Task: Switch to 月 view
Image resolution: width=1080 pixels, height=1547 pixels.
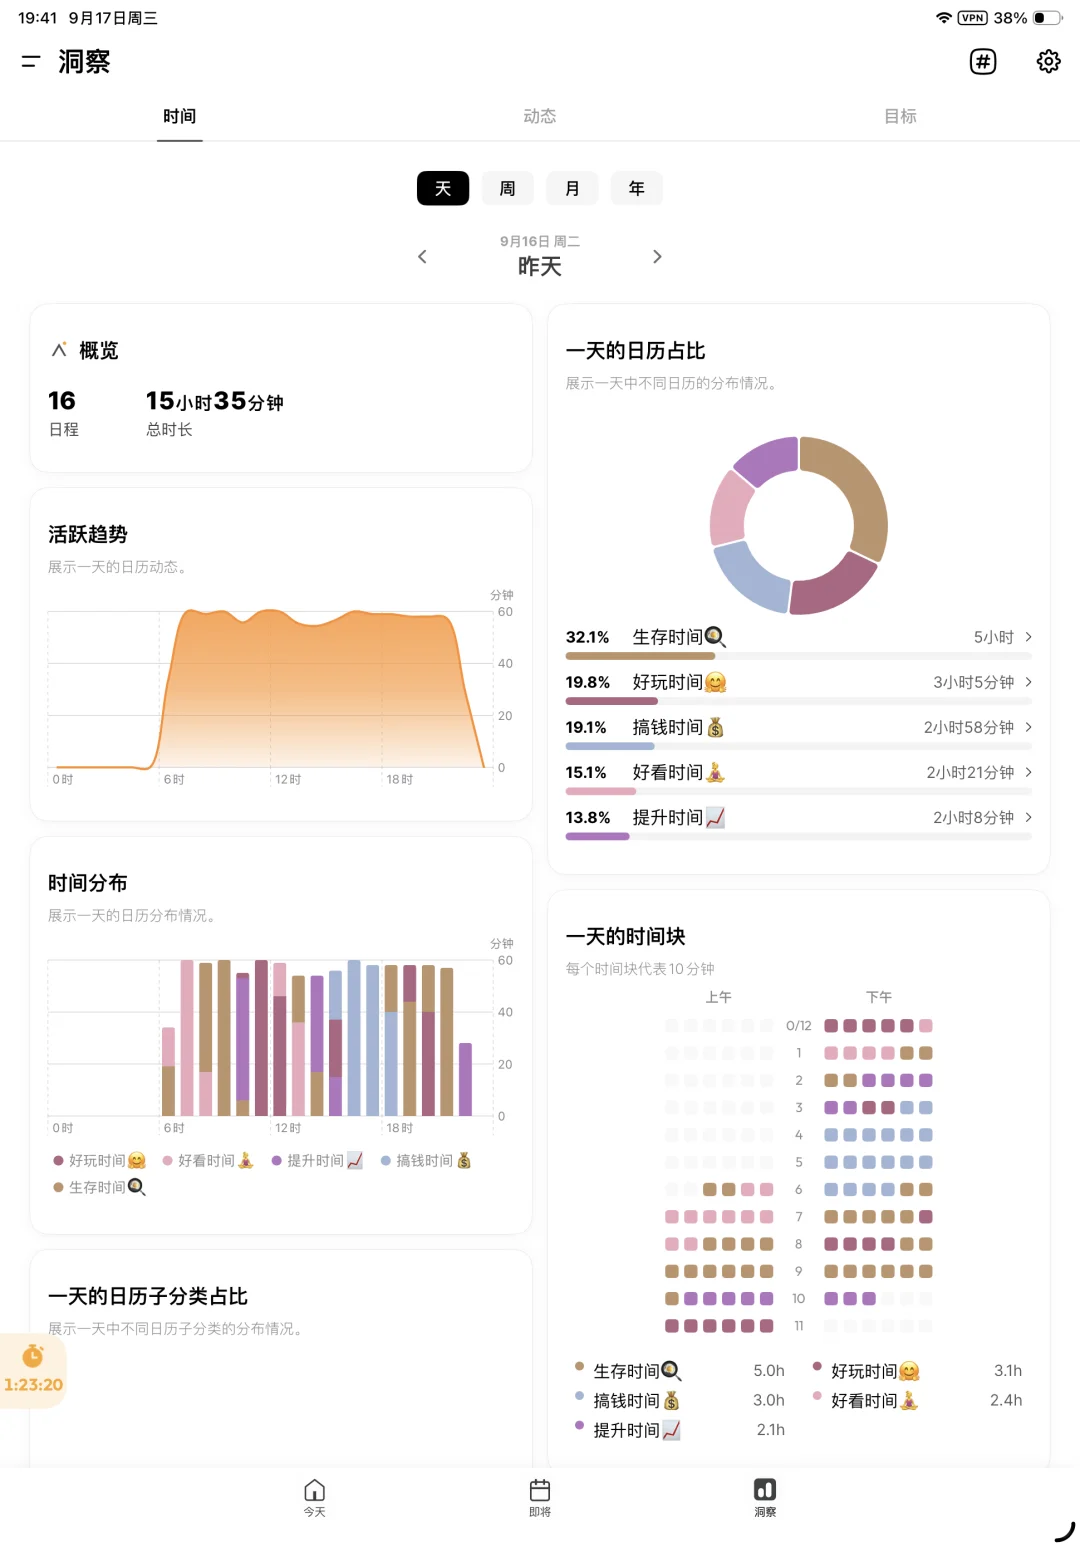Action: pos(571,188)
